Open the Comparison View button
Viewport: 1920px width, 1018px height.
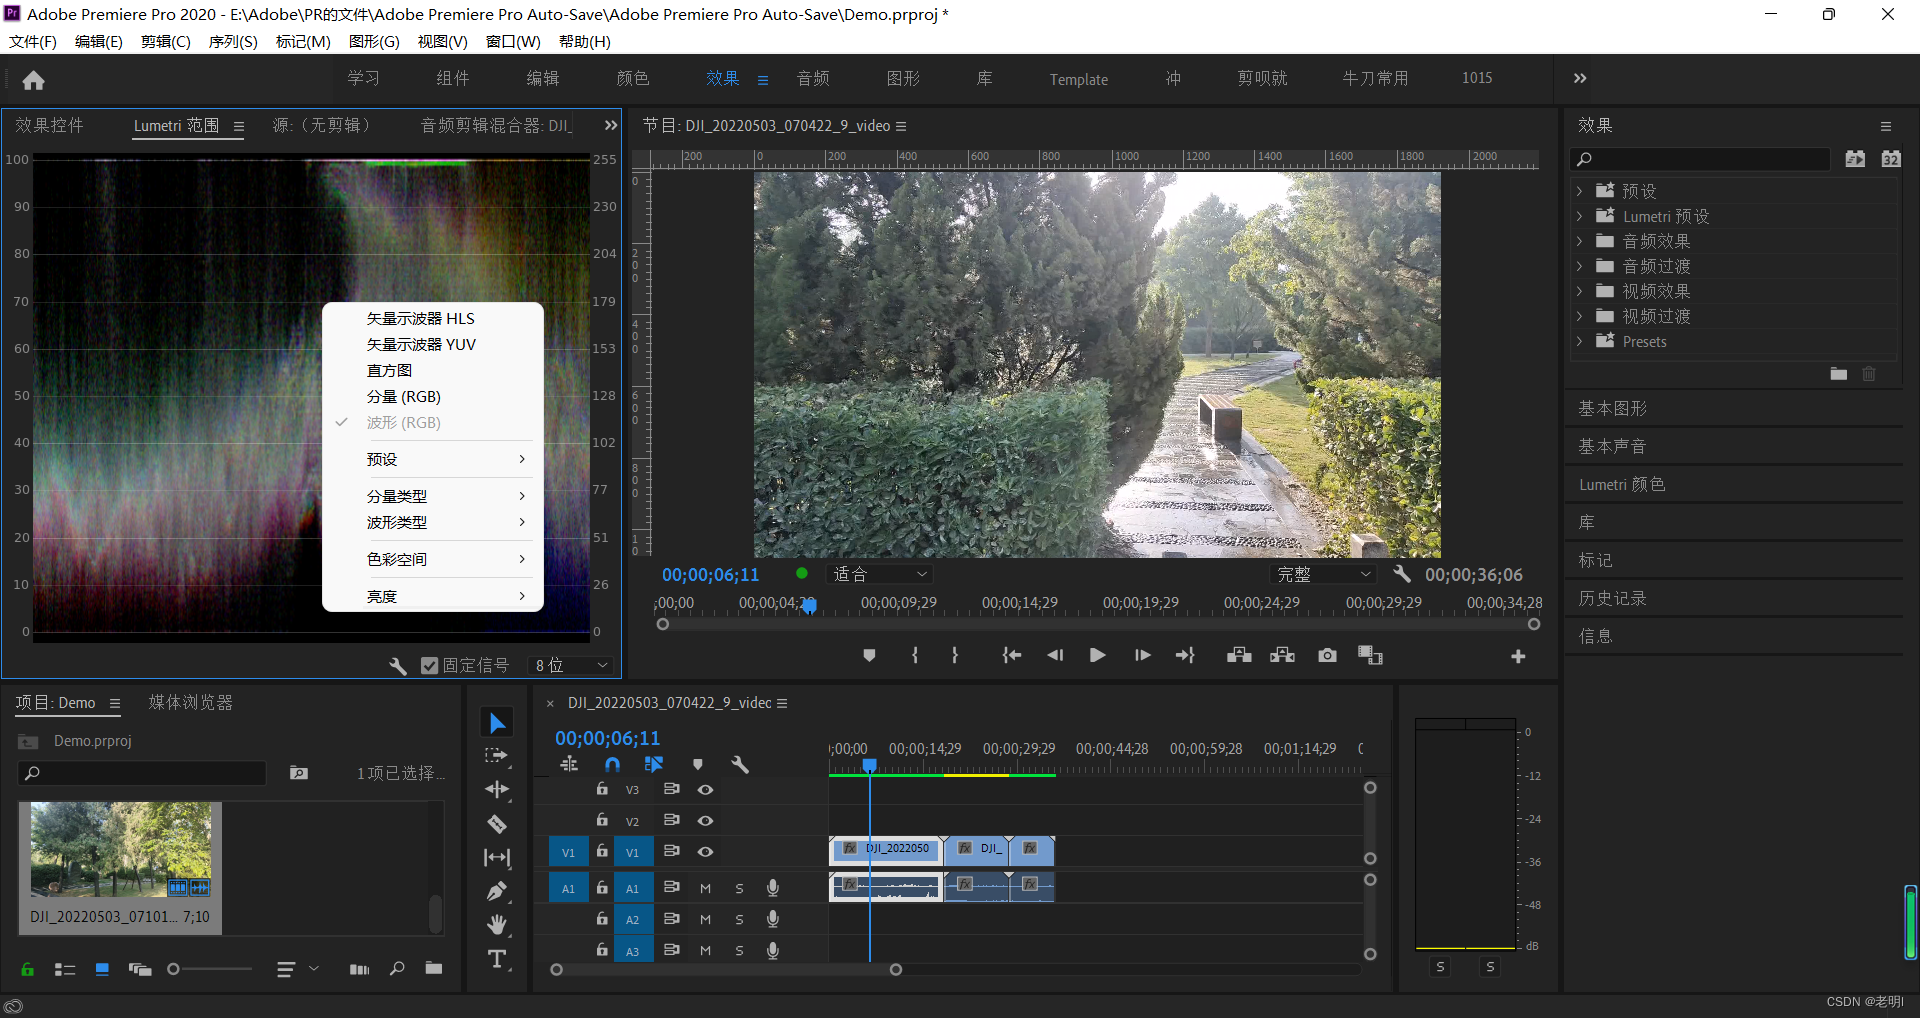(1370, 655)
